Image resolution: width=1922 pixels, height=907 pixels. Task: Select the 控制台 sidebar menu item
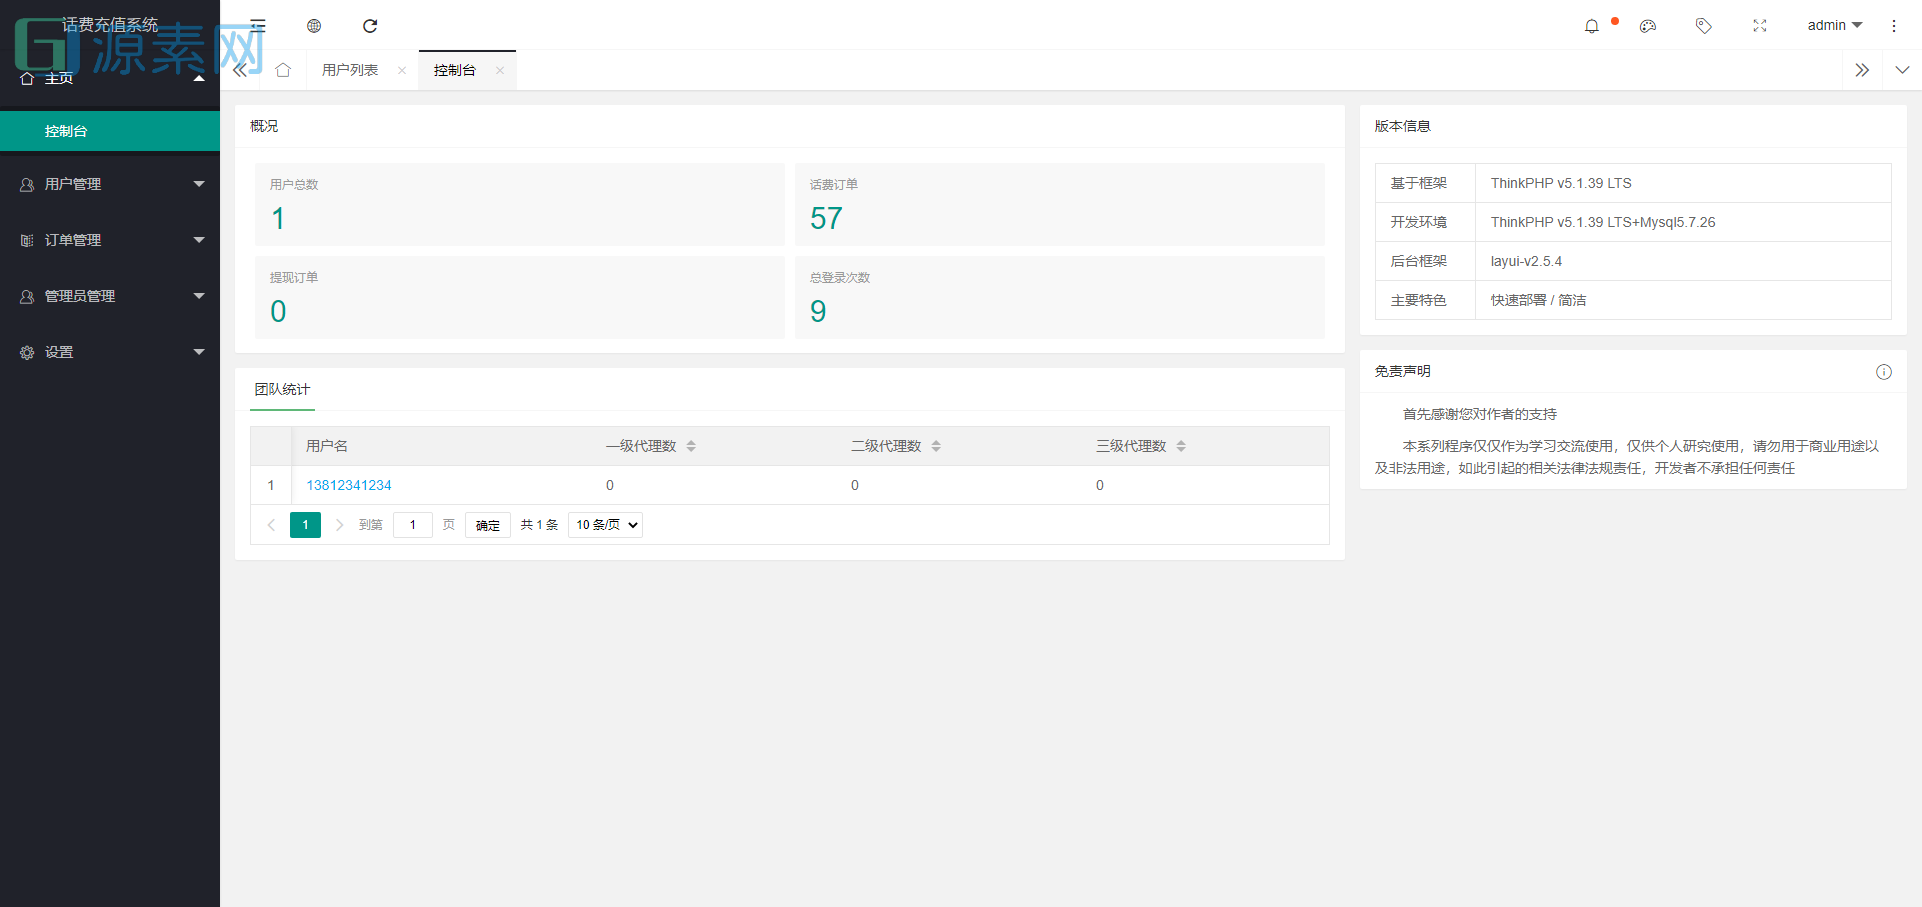(64, 131)
